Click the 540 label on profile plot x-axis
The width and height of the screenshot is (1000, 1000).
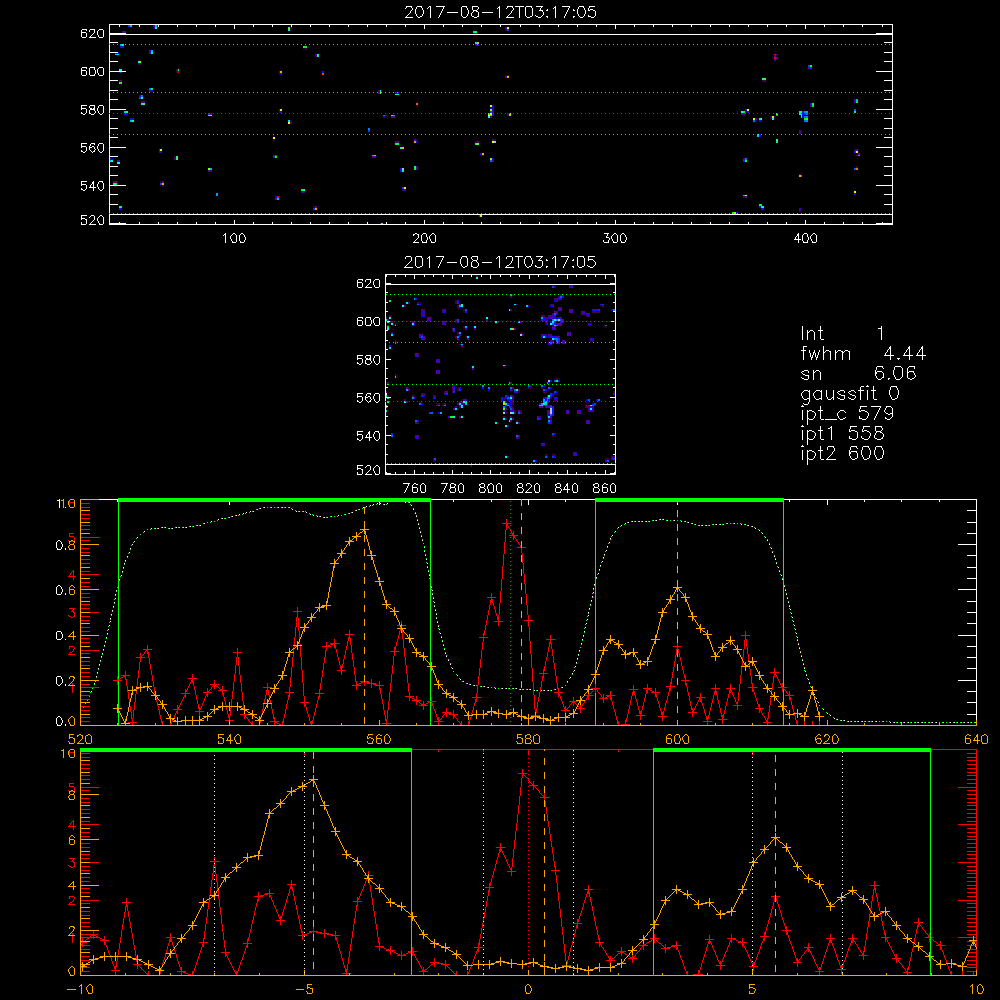(230, 739)
